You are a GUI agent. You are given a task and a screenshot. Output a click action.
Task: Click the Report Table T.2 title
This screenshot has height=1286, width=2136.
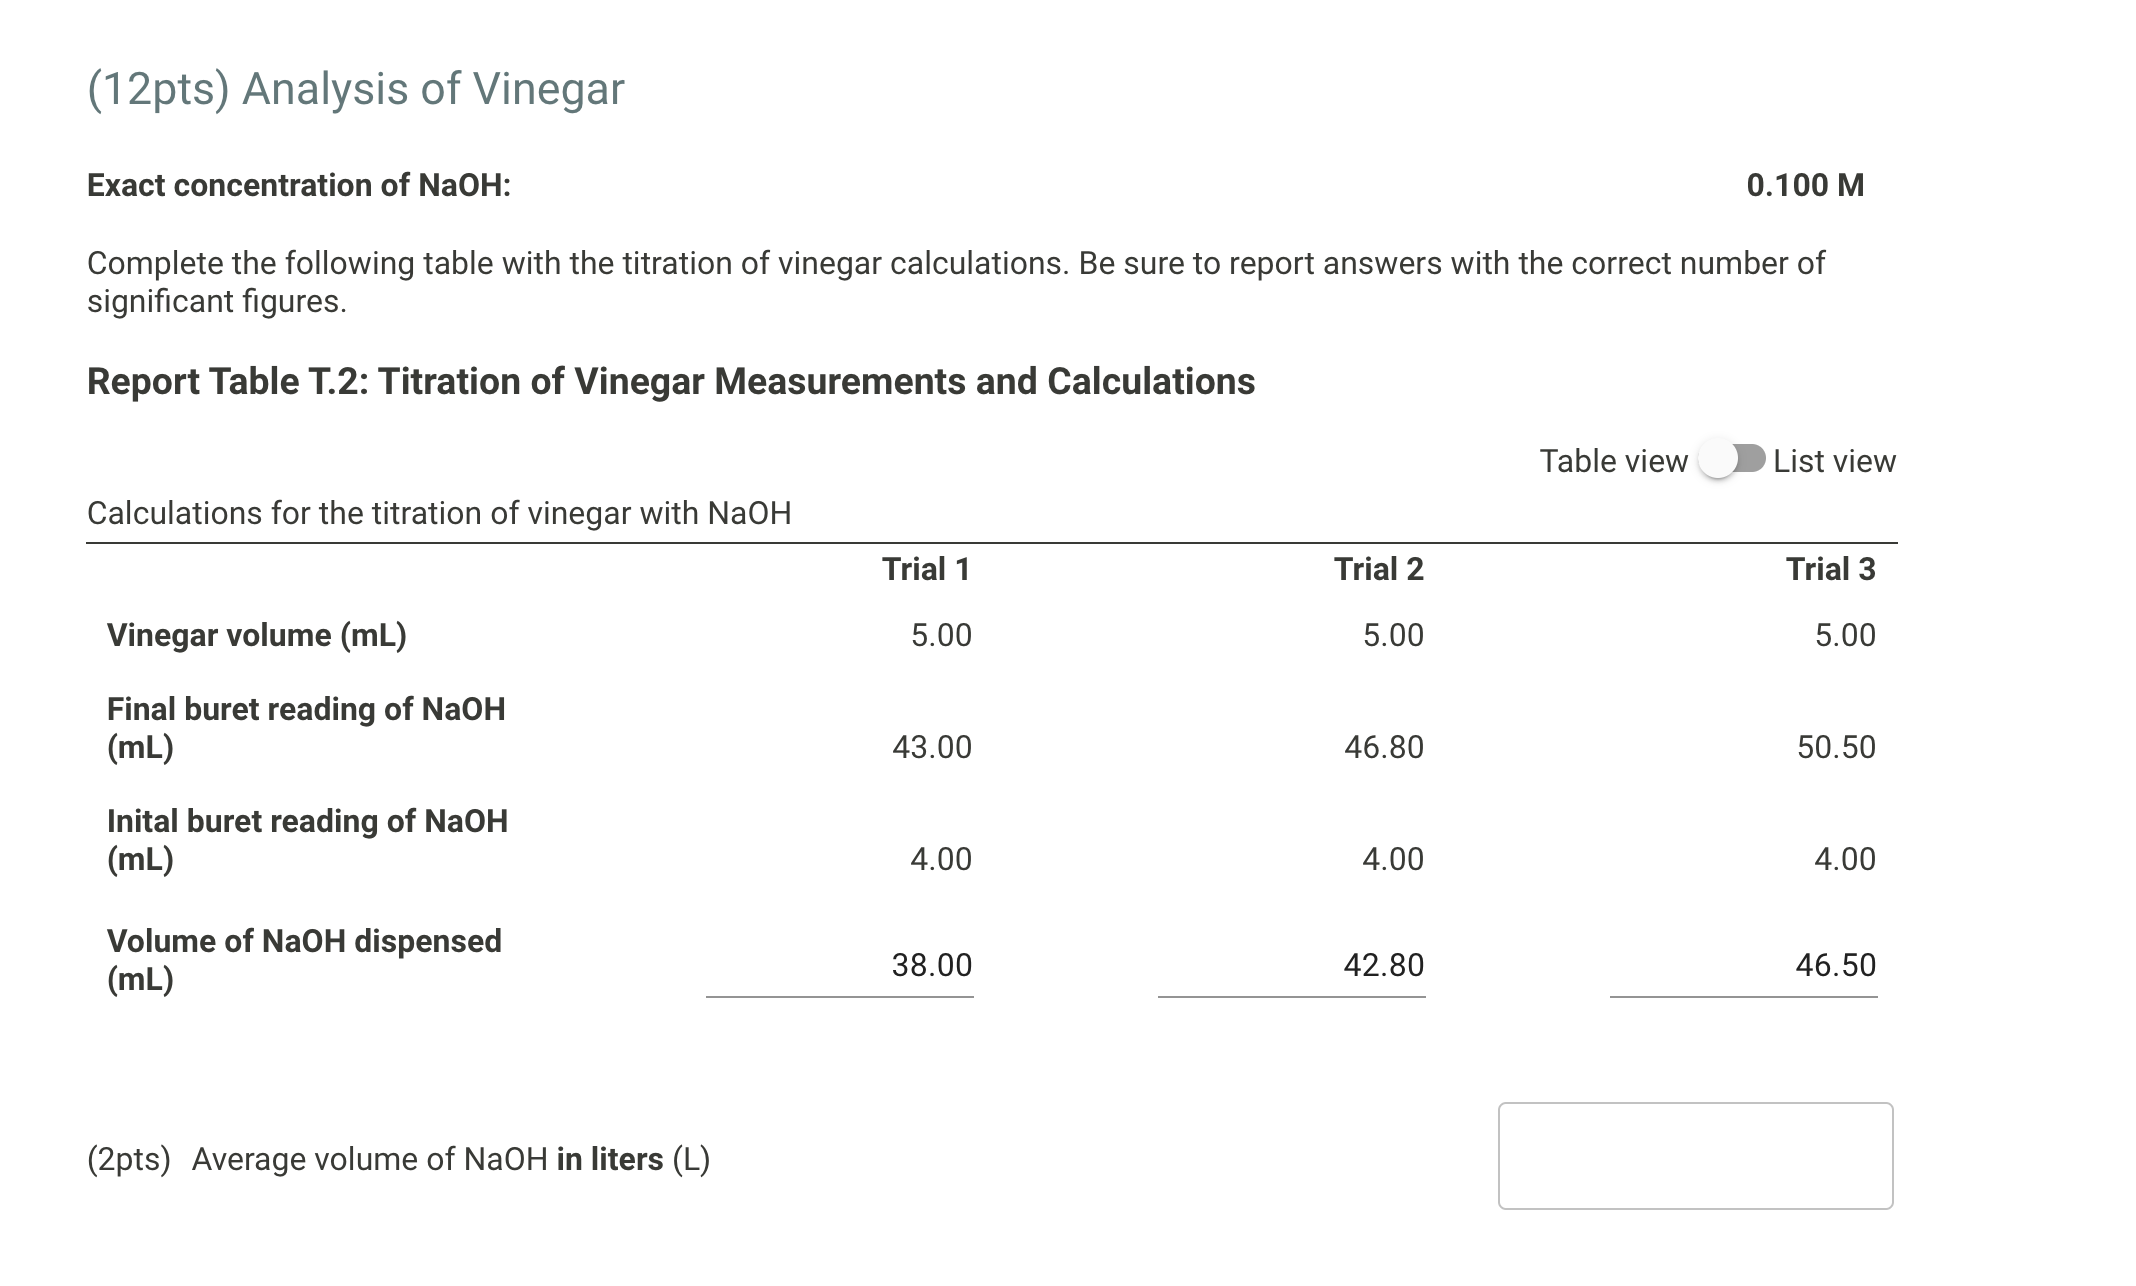tap(671, 381)
